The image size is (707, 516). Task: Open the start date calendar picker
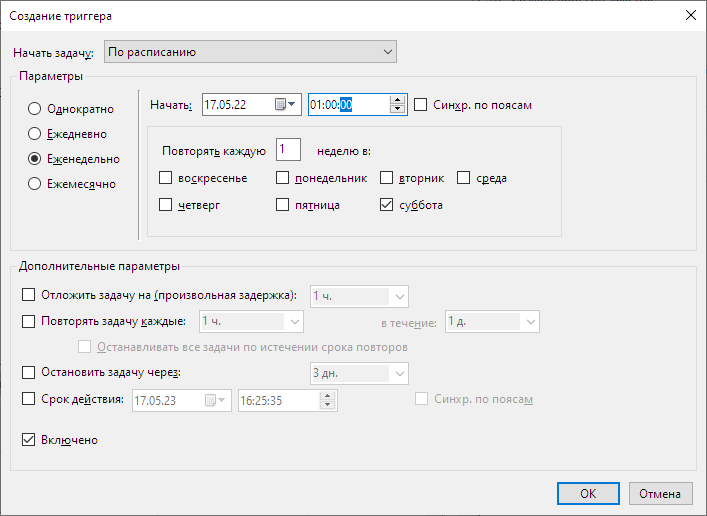(x=285, y=105)
